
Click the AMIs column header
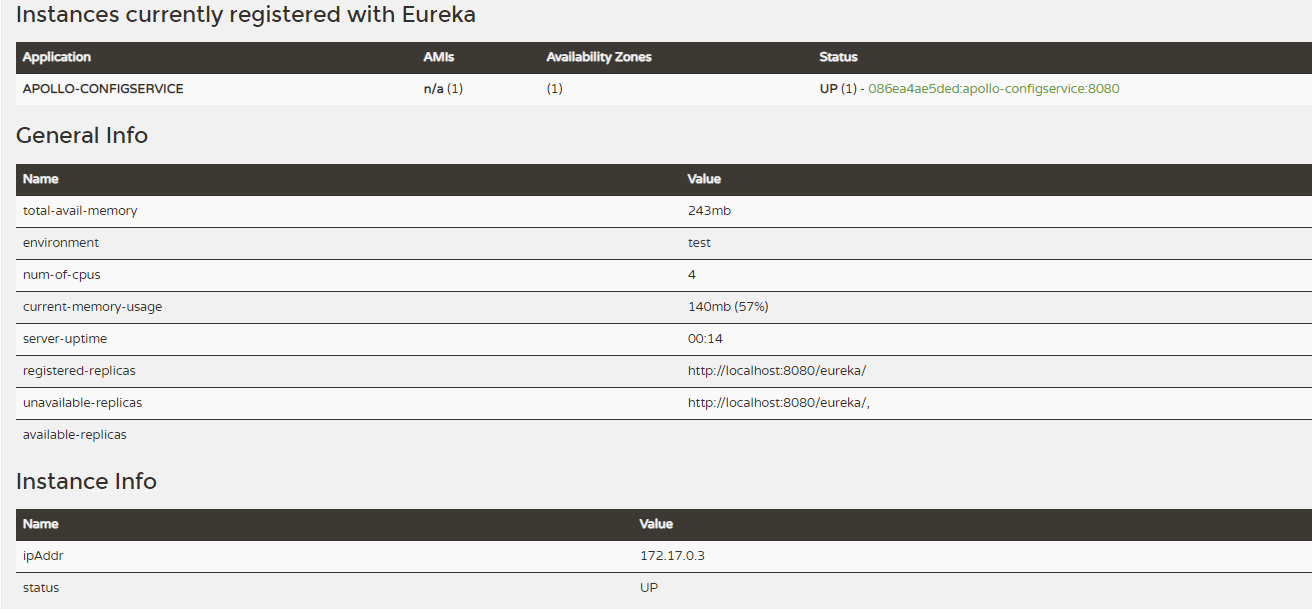438,57
